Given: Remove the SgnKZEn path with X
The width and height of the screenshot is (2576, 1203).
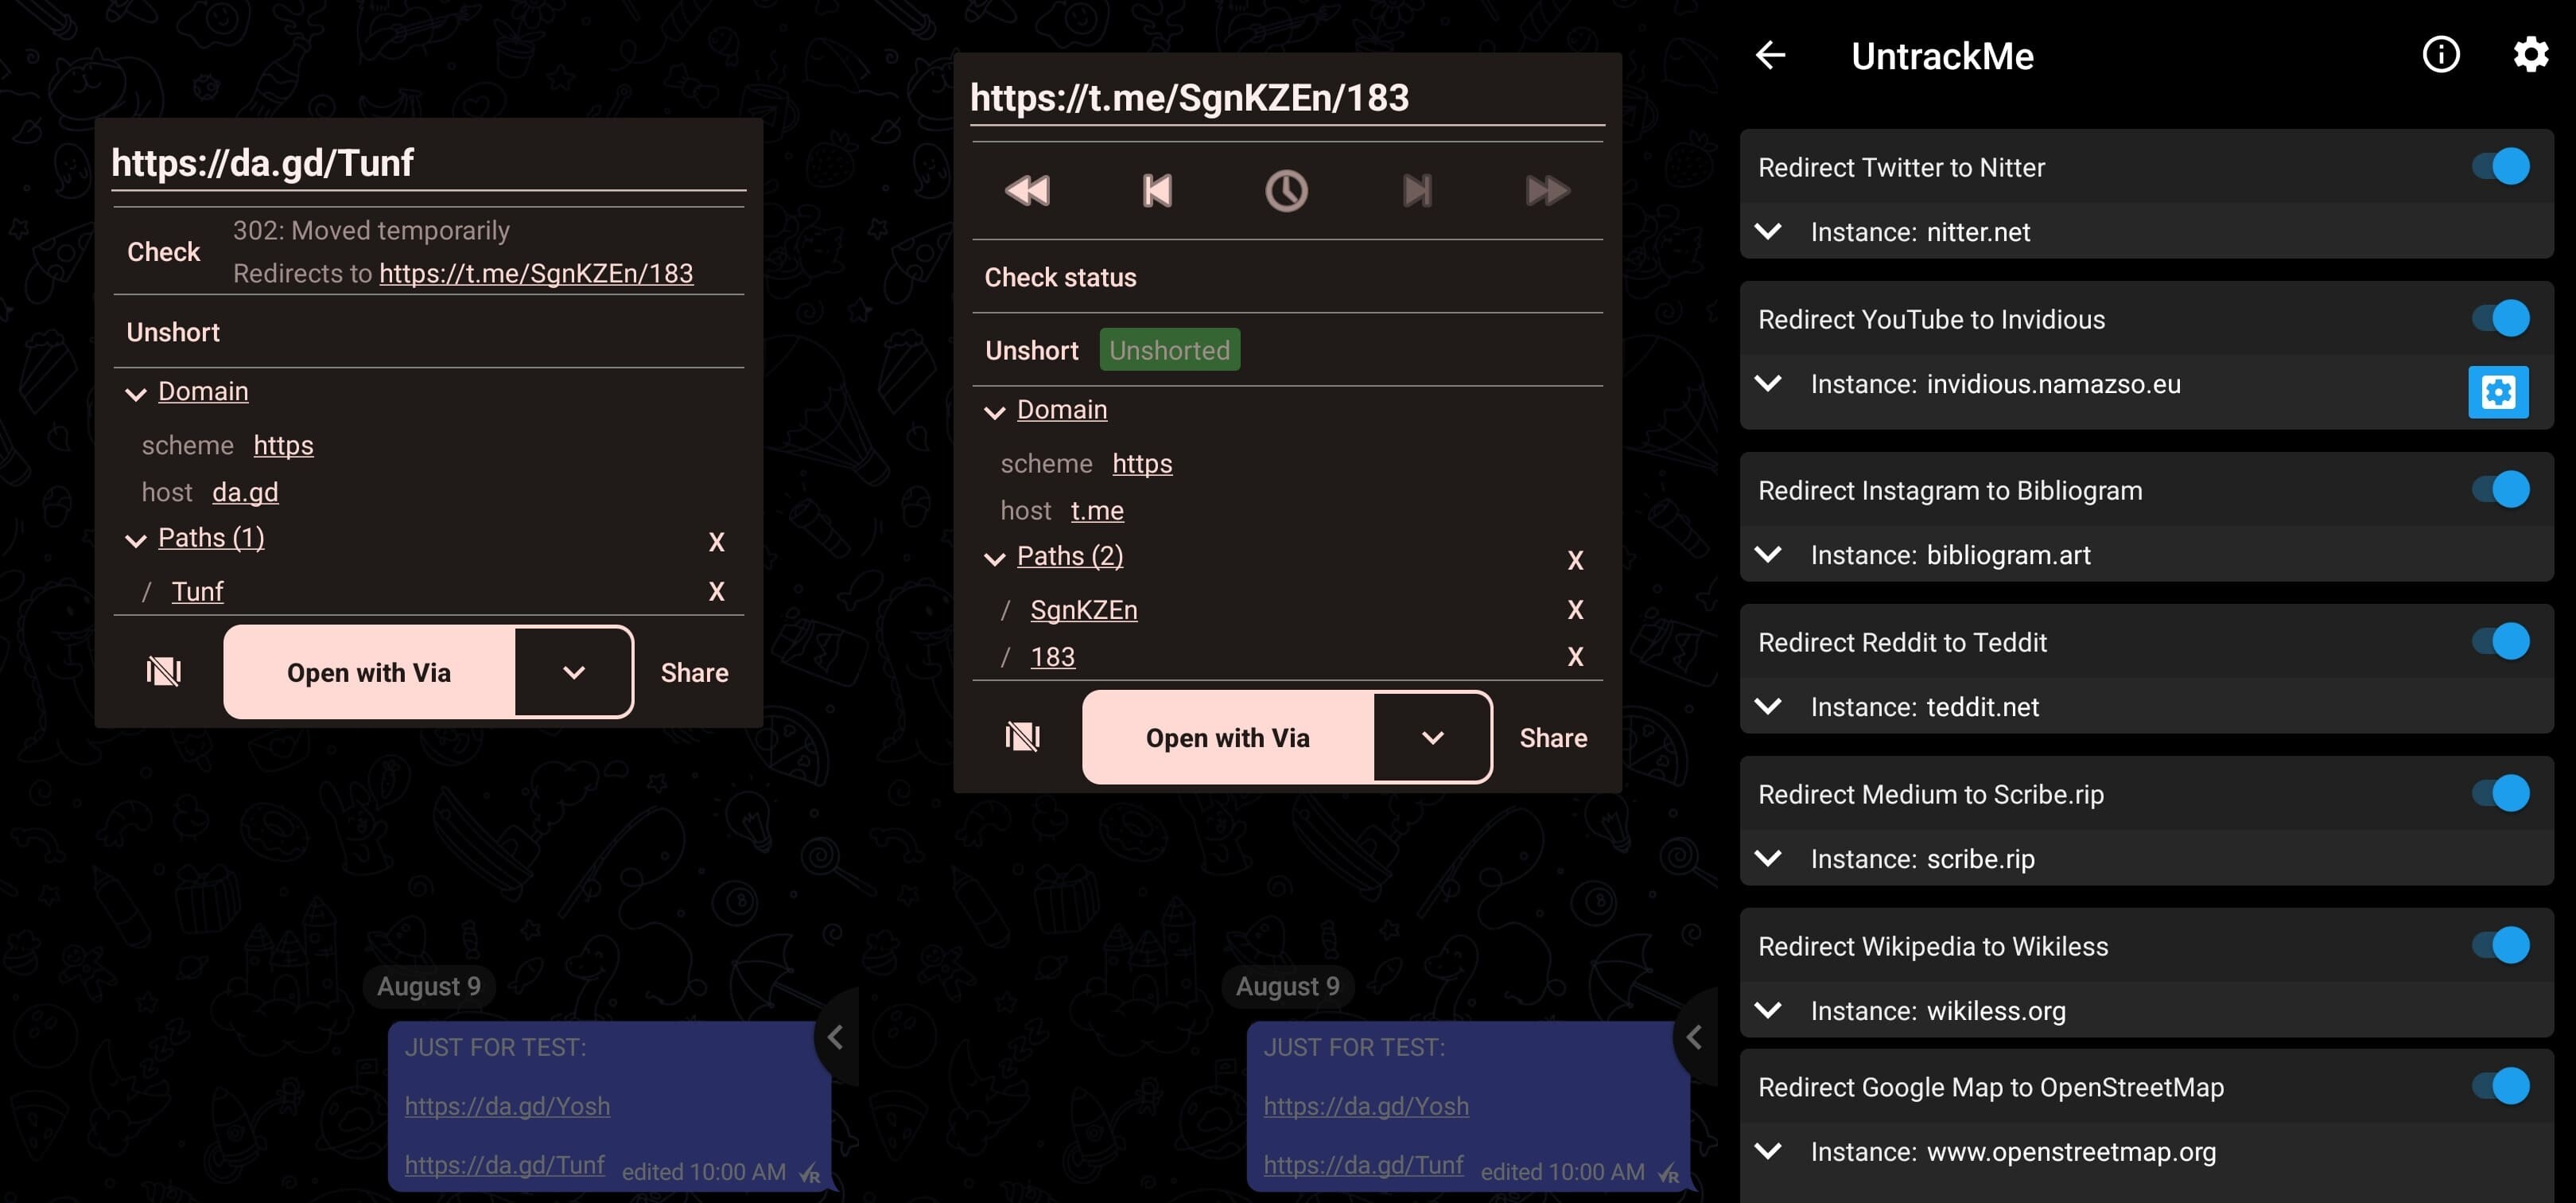Looking at the screenshot, I should pos(1575,609).
